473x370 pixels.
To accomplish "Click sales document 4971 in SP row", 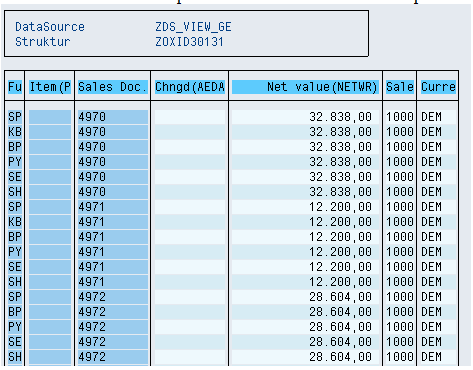I will point(113,207).
